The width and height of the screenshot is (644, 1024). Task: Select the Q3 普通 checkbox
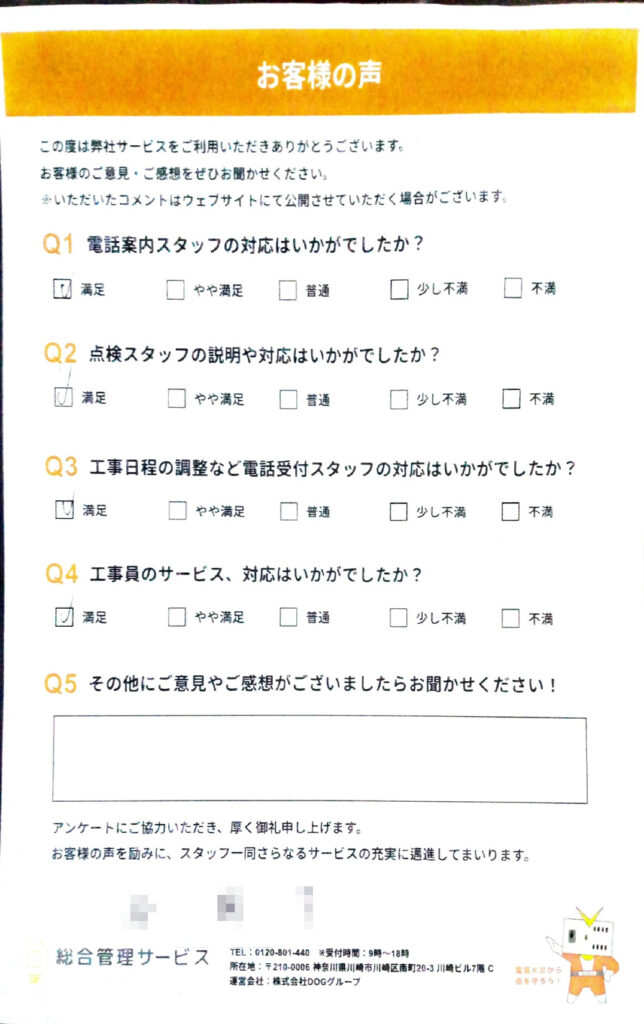pyautogui.click(x=288, y=511)
